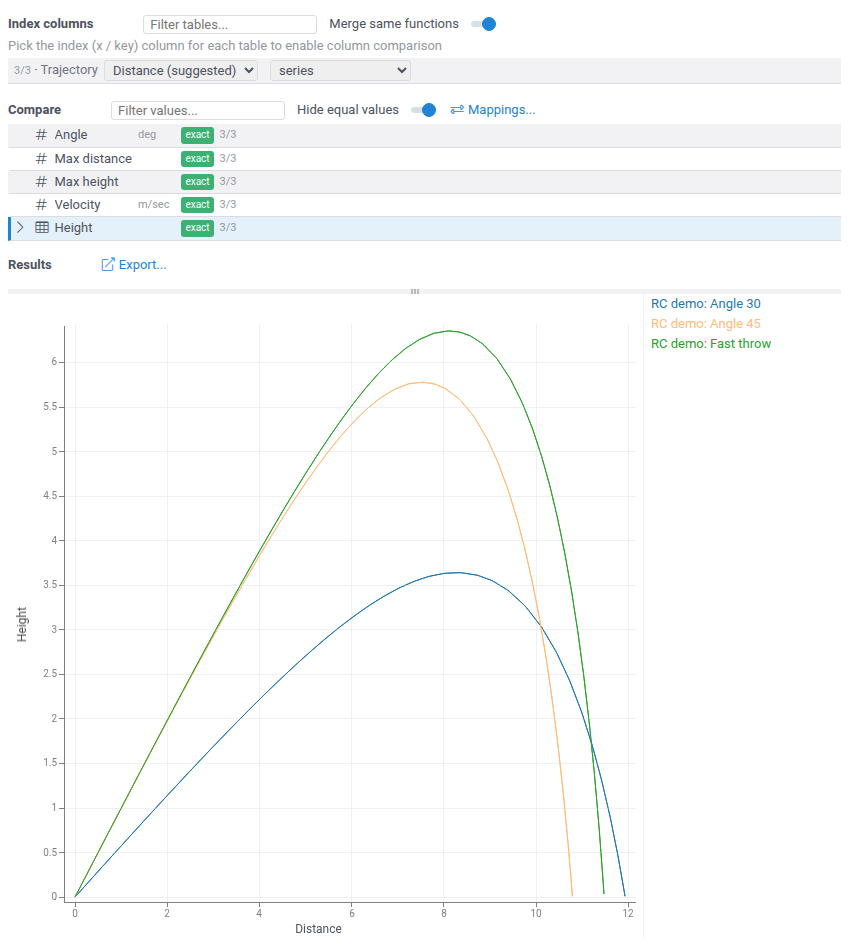Click the 3/3 count in Angle row
Image resolution: width=849 pixels, height=945 pixels.
(x=228, y=134)
